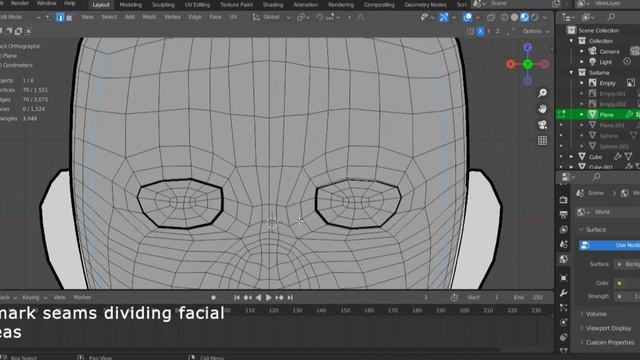Enable material preview shading mode
Image resolution: width=640 pixels, height=360 pixels.
[x=524, y=17]
